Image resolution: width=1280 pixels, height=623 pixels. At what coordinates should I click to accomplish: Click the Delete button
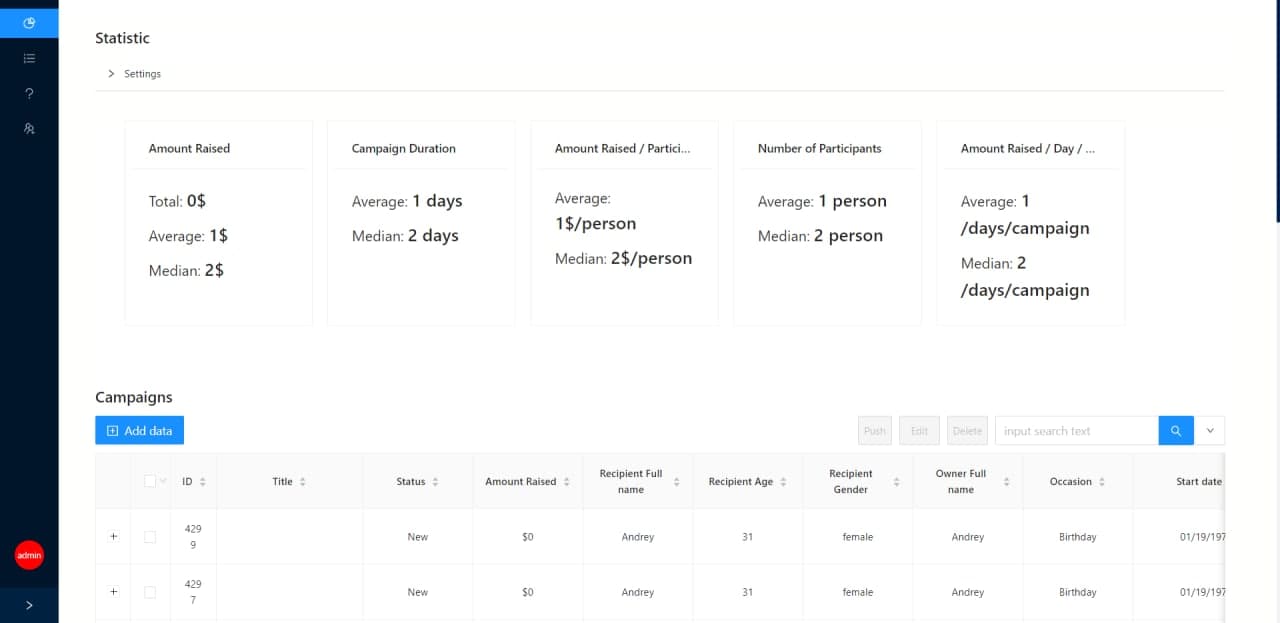pos(967,431)
